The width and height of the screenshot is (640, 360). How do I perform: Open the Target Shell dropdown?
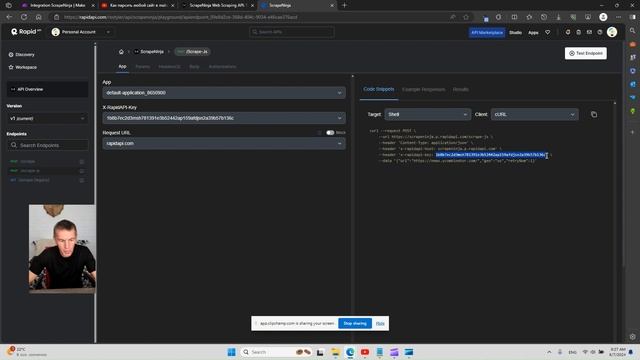pyautogui.click(x=427, y=114)
